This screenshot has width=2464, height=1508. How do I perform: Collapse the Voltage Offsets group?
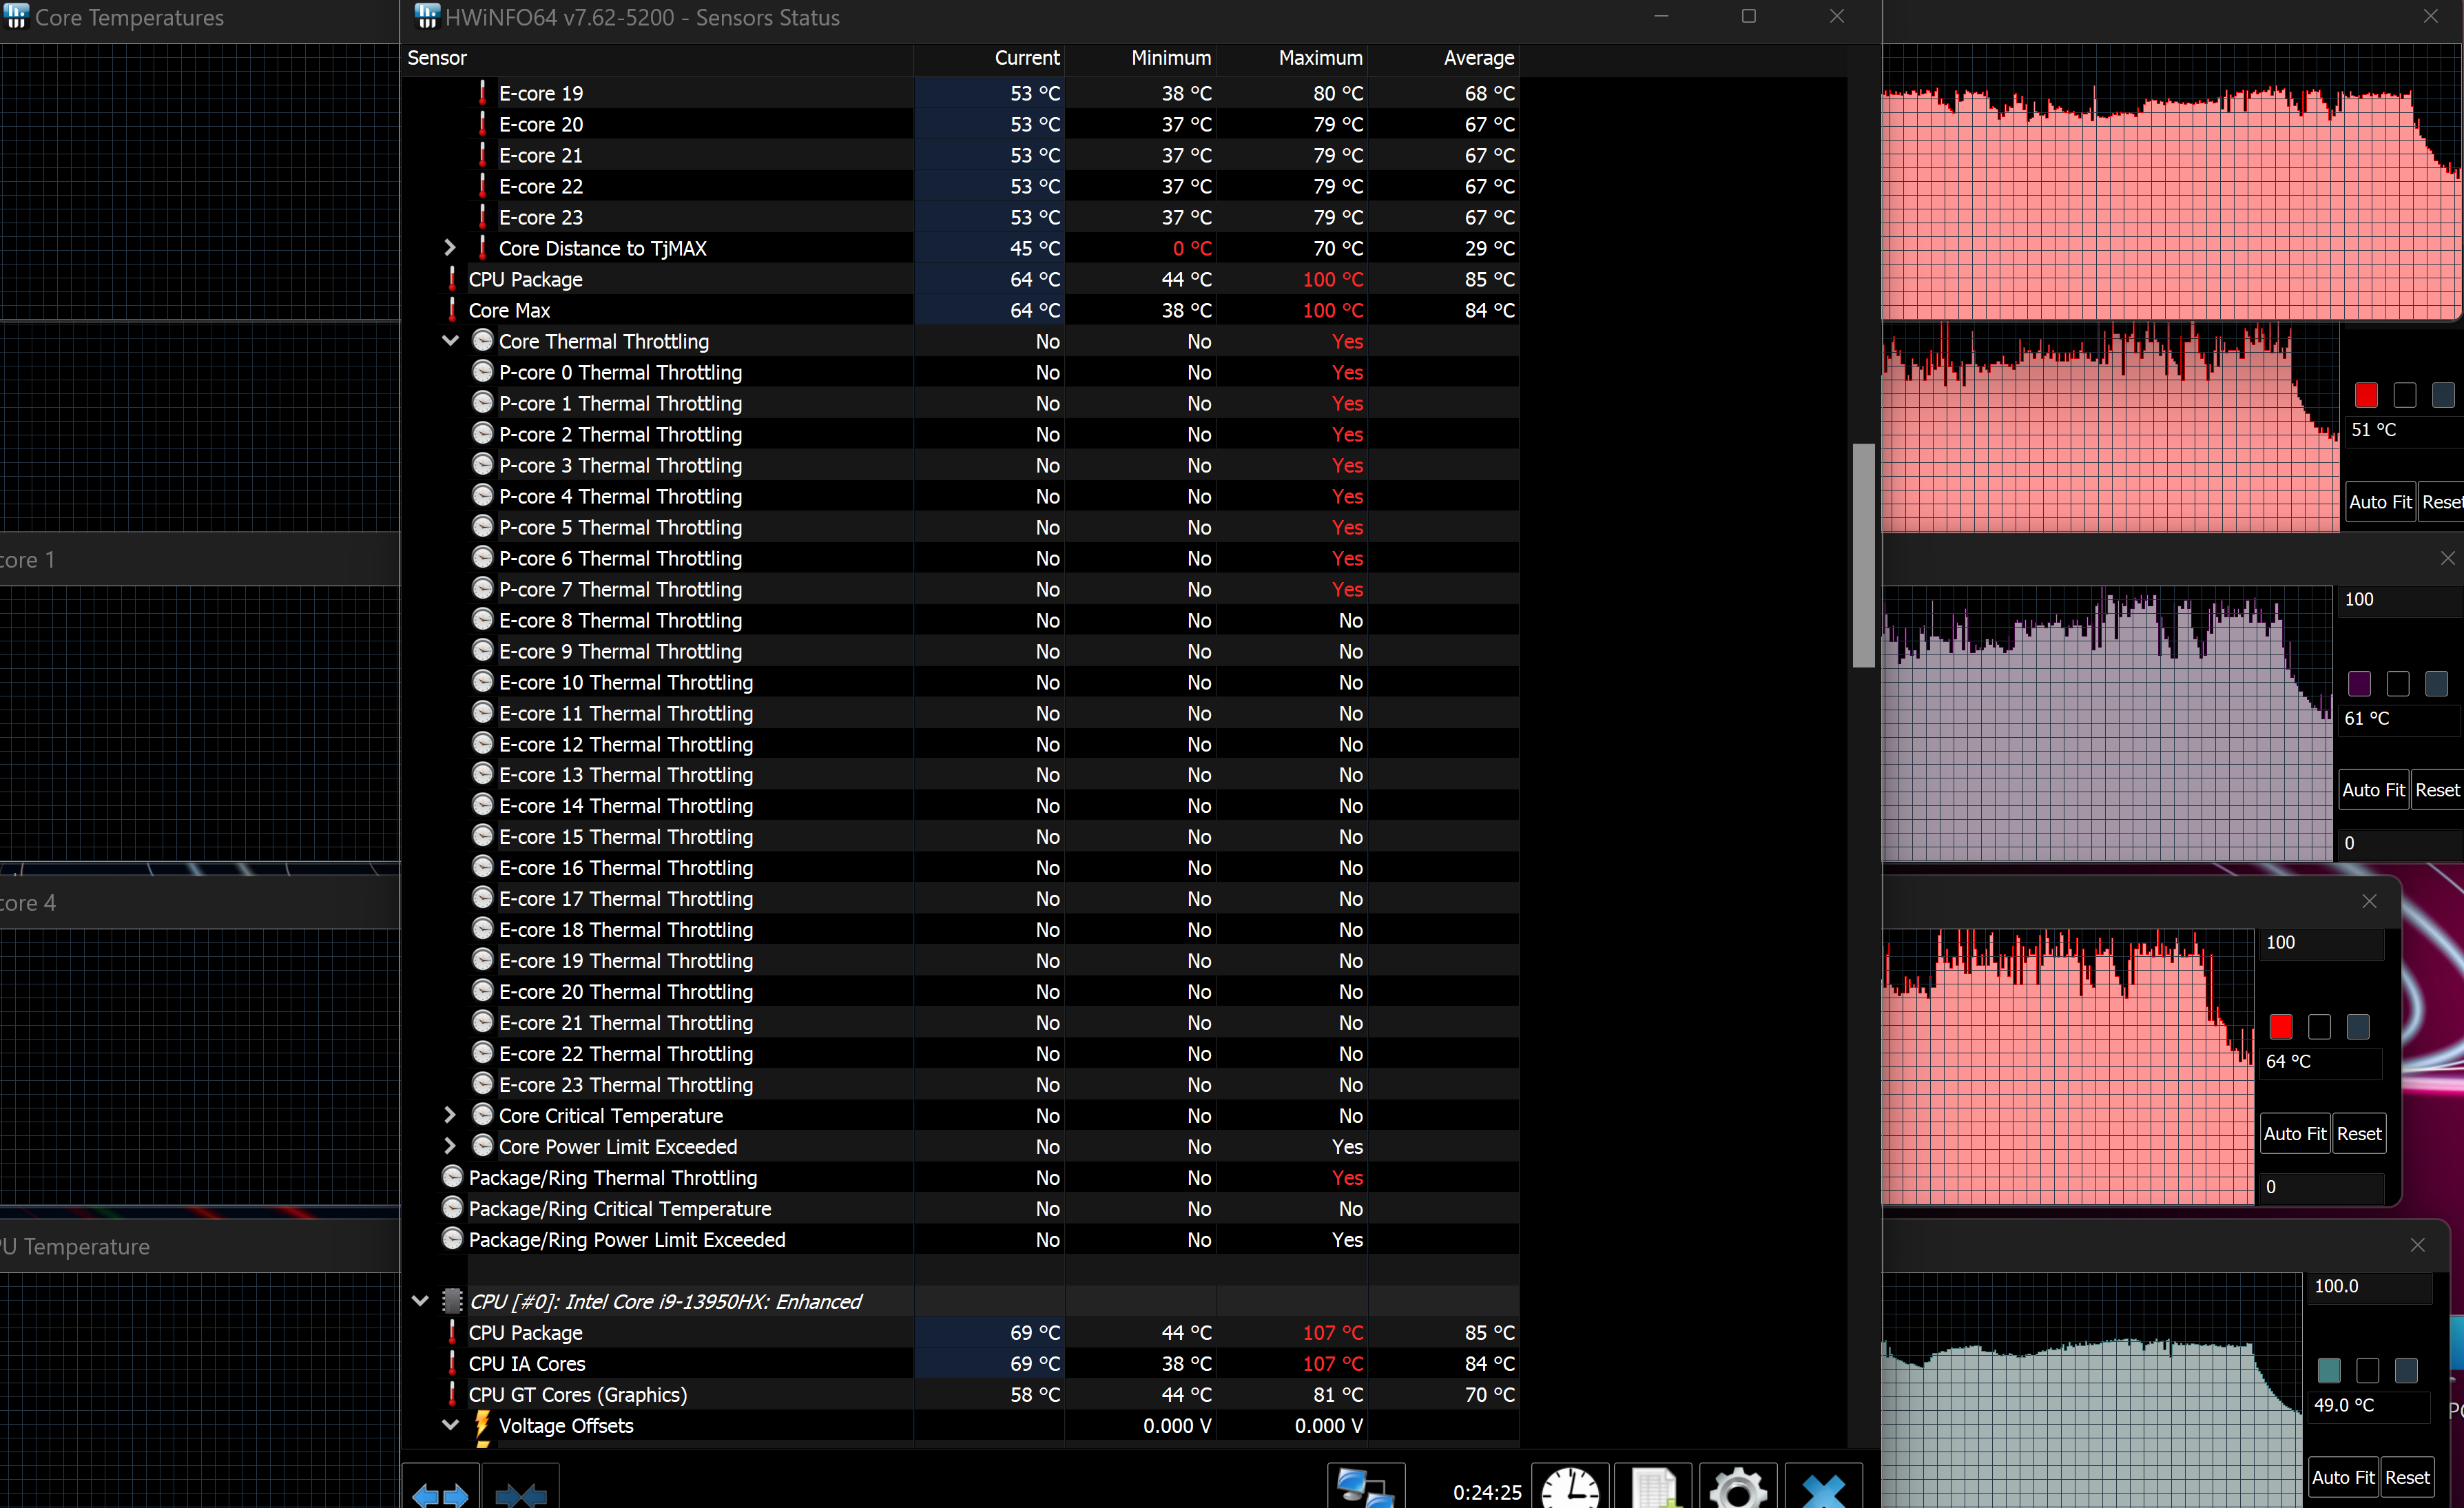(x=450, y=1425)
